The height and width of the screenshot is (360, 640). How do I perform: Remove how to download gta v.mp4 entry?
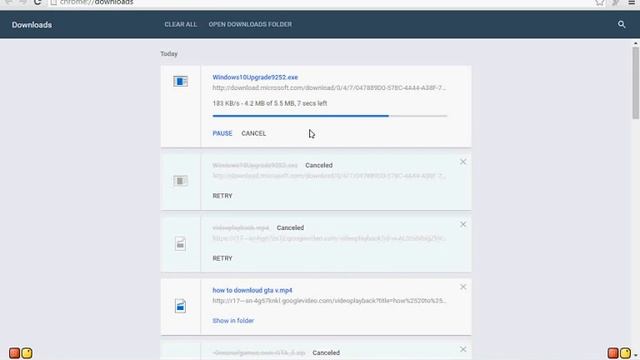click(x=463, y=287)
